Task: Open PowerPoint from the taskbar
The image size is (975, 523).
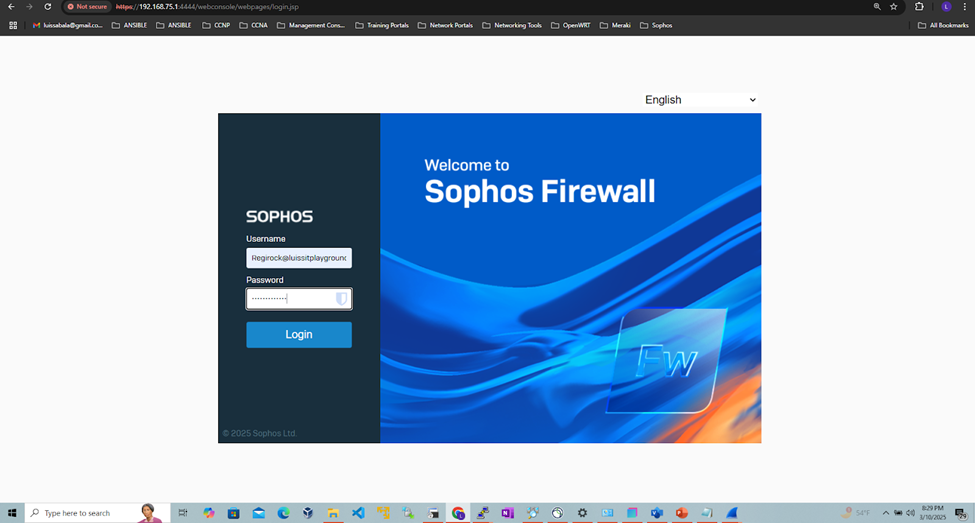Action: click(x=682, y=513)
